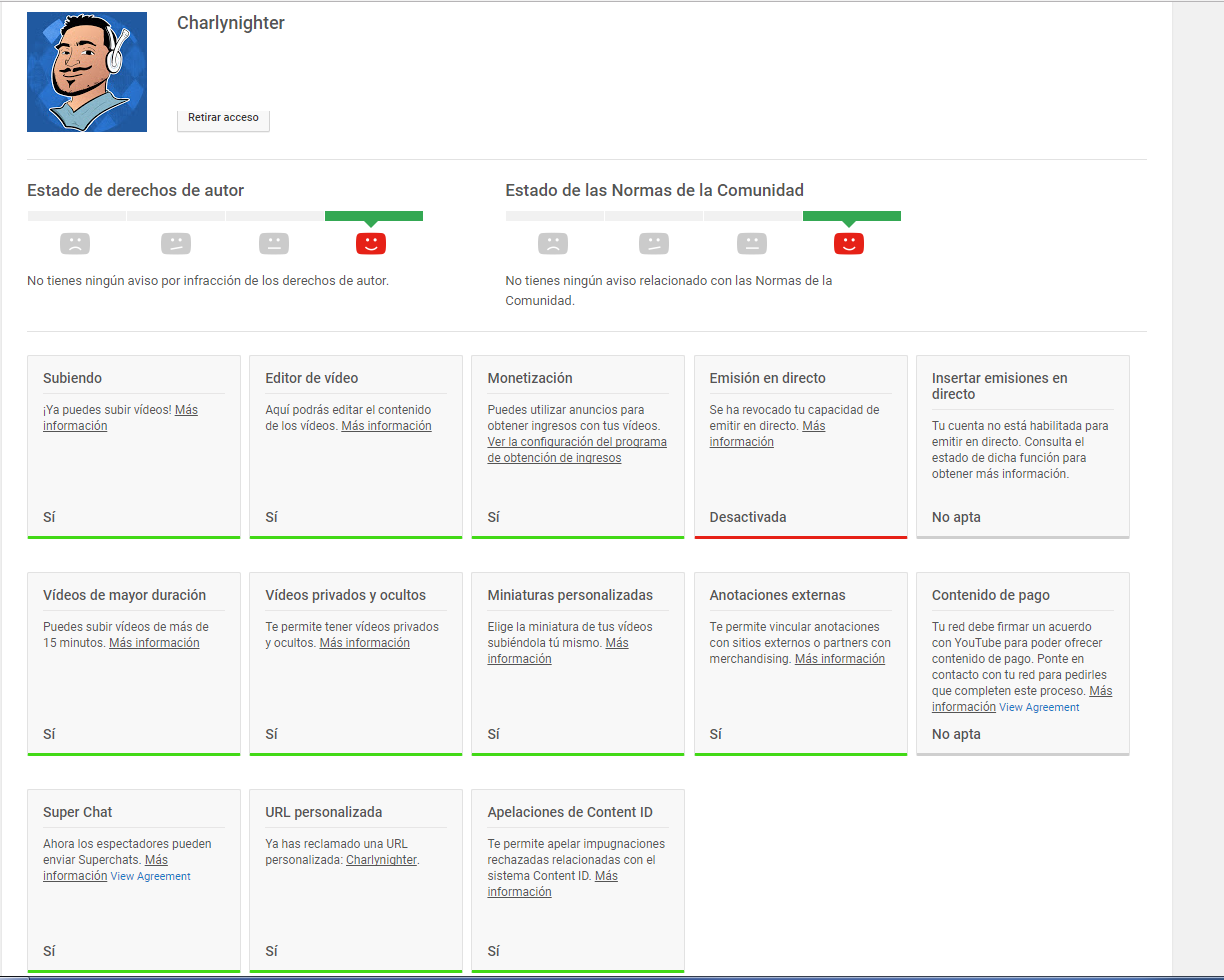The width and height of the screenshot is (1224, 980).
Task: Click the Anotaciones externas title
Action: pyautogui.click(x=777, y=595)
